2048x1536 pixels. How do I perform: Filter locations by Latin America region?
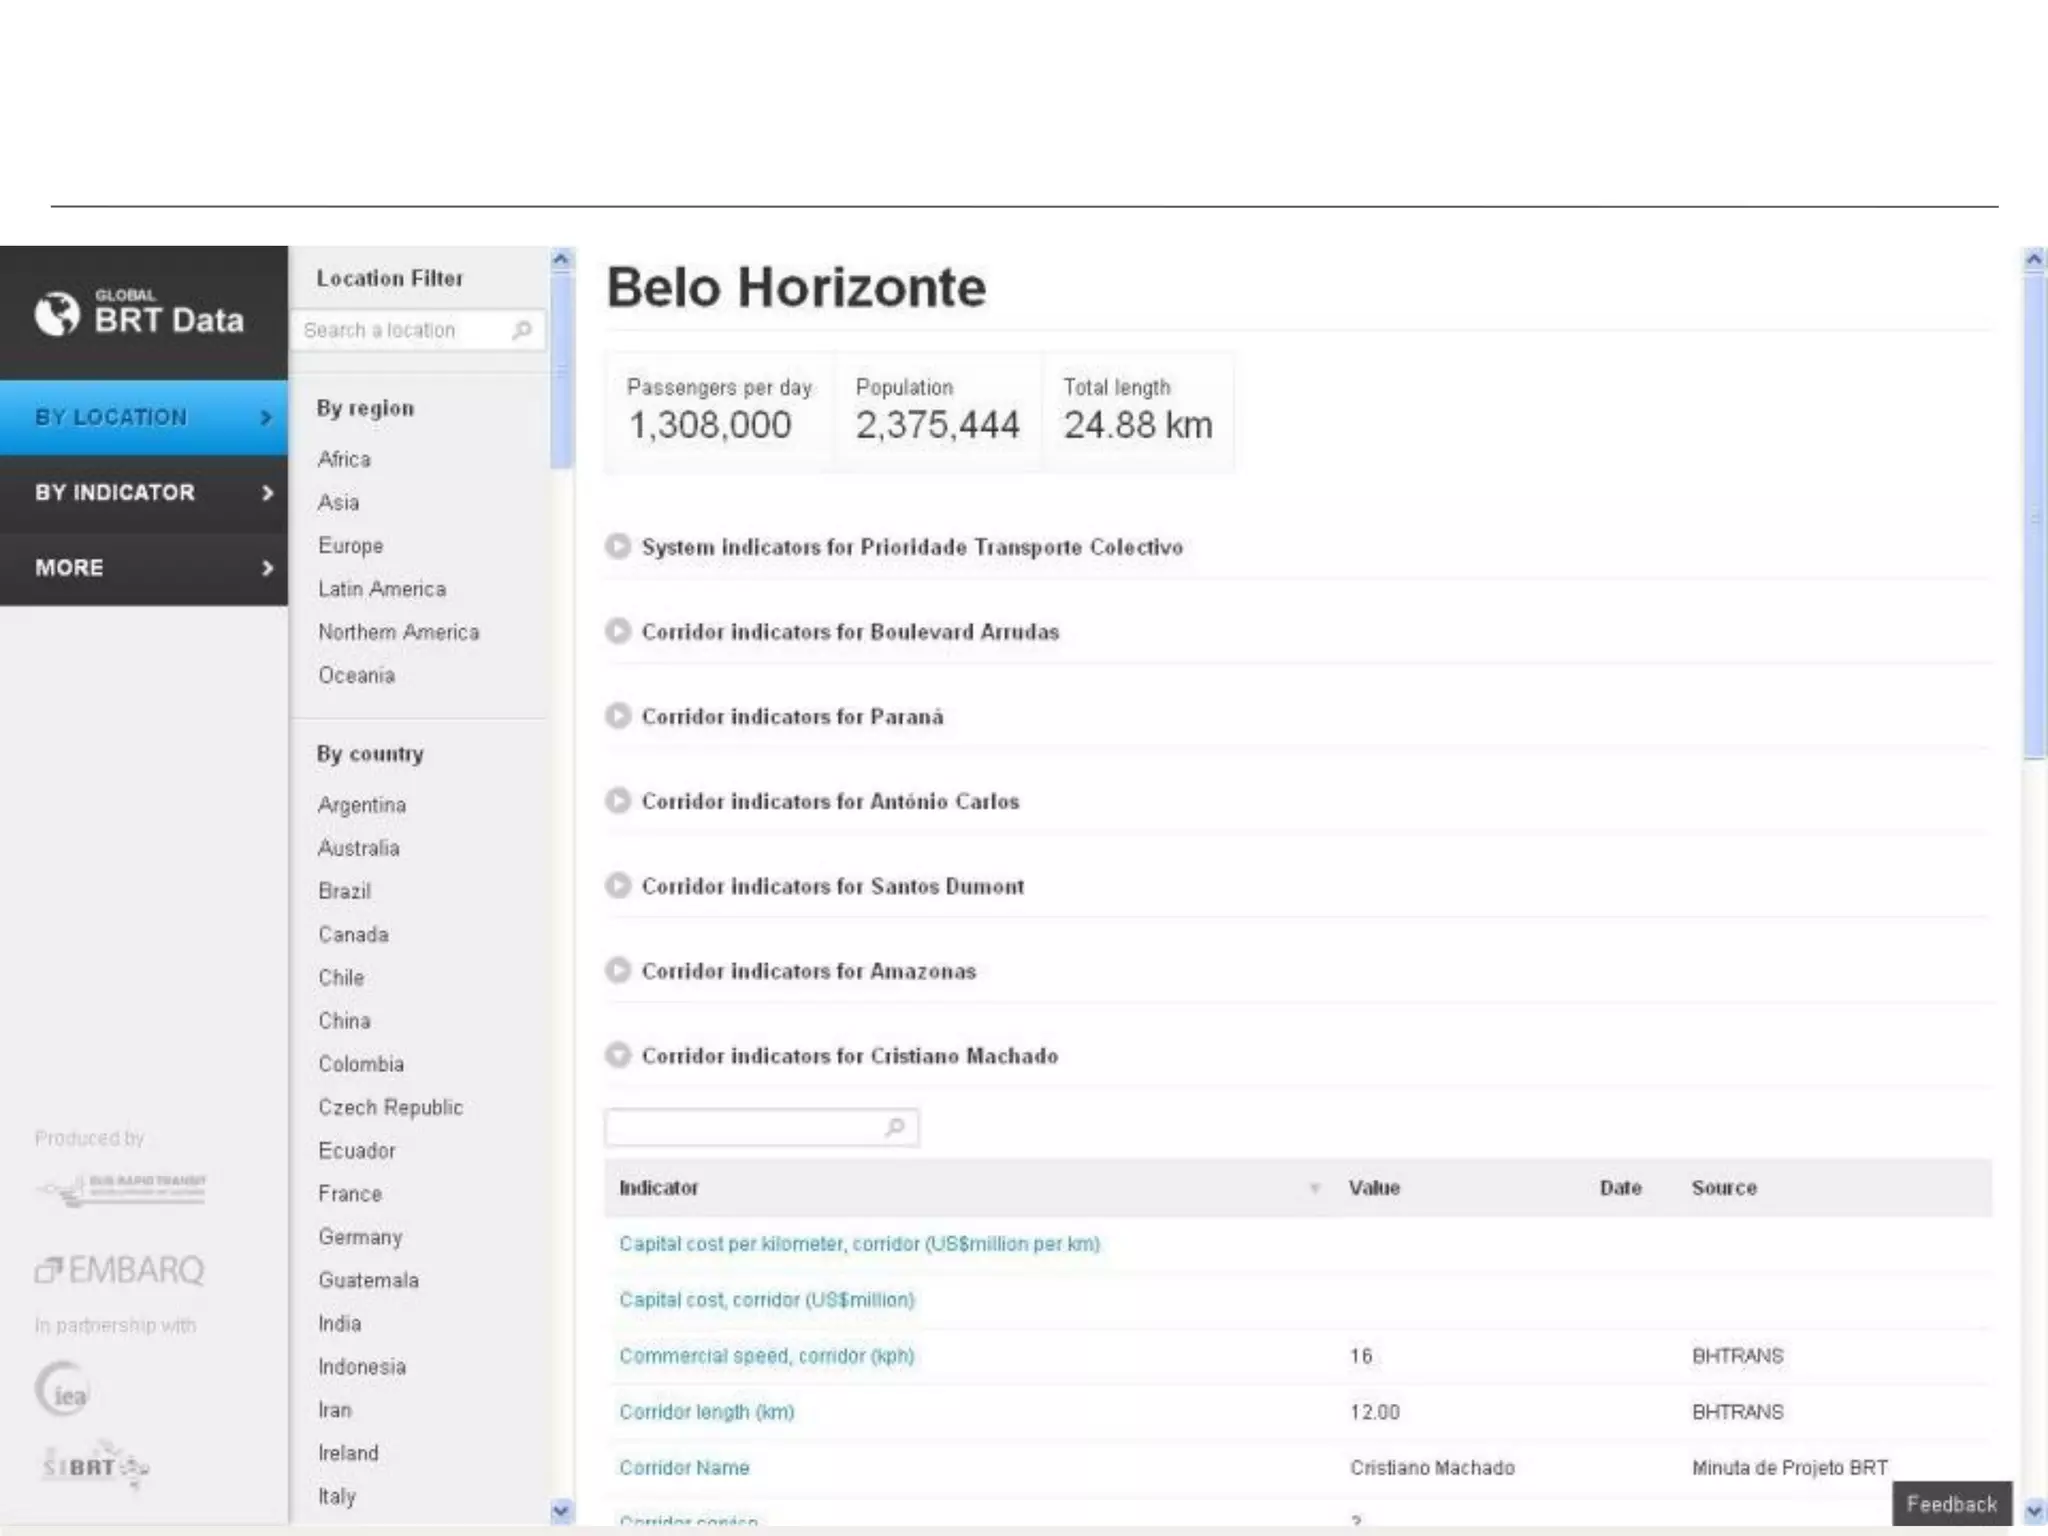click(x=381, y=589)
